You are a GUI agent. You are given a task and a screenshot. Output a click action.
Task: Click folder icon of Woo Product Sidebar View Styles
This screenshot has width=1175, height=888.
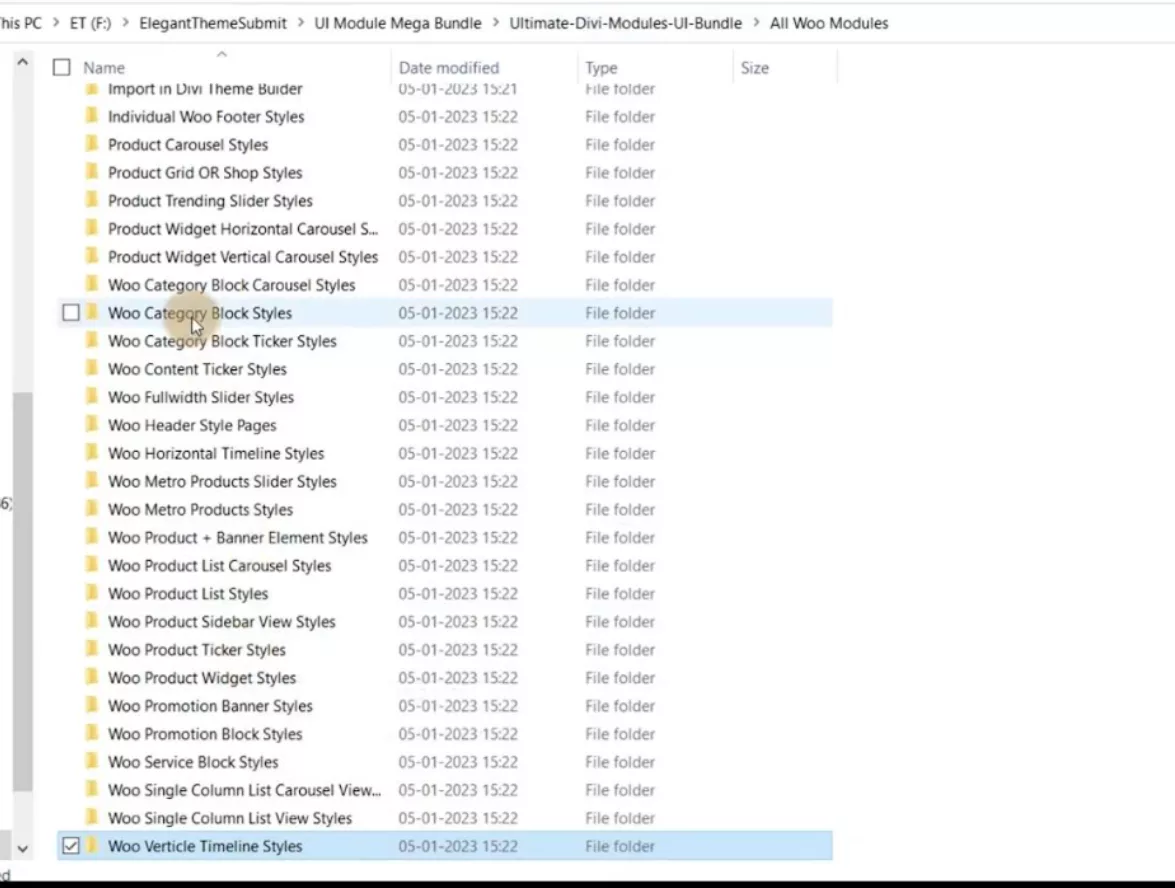click(92, 622)
